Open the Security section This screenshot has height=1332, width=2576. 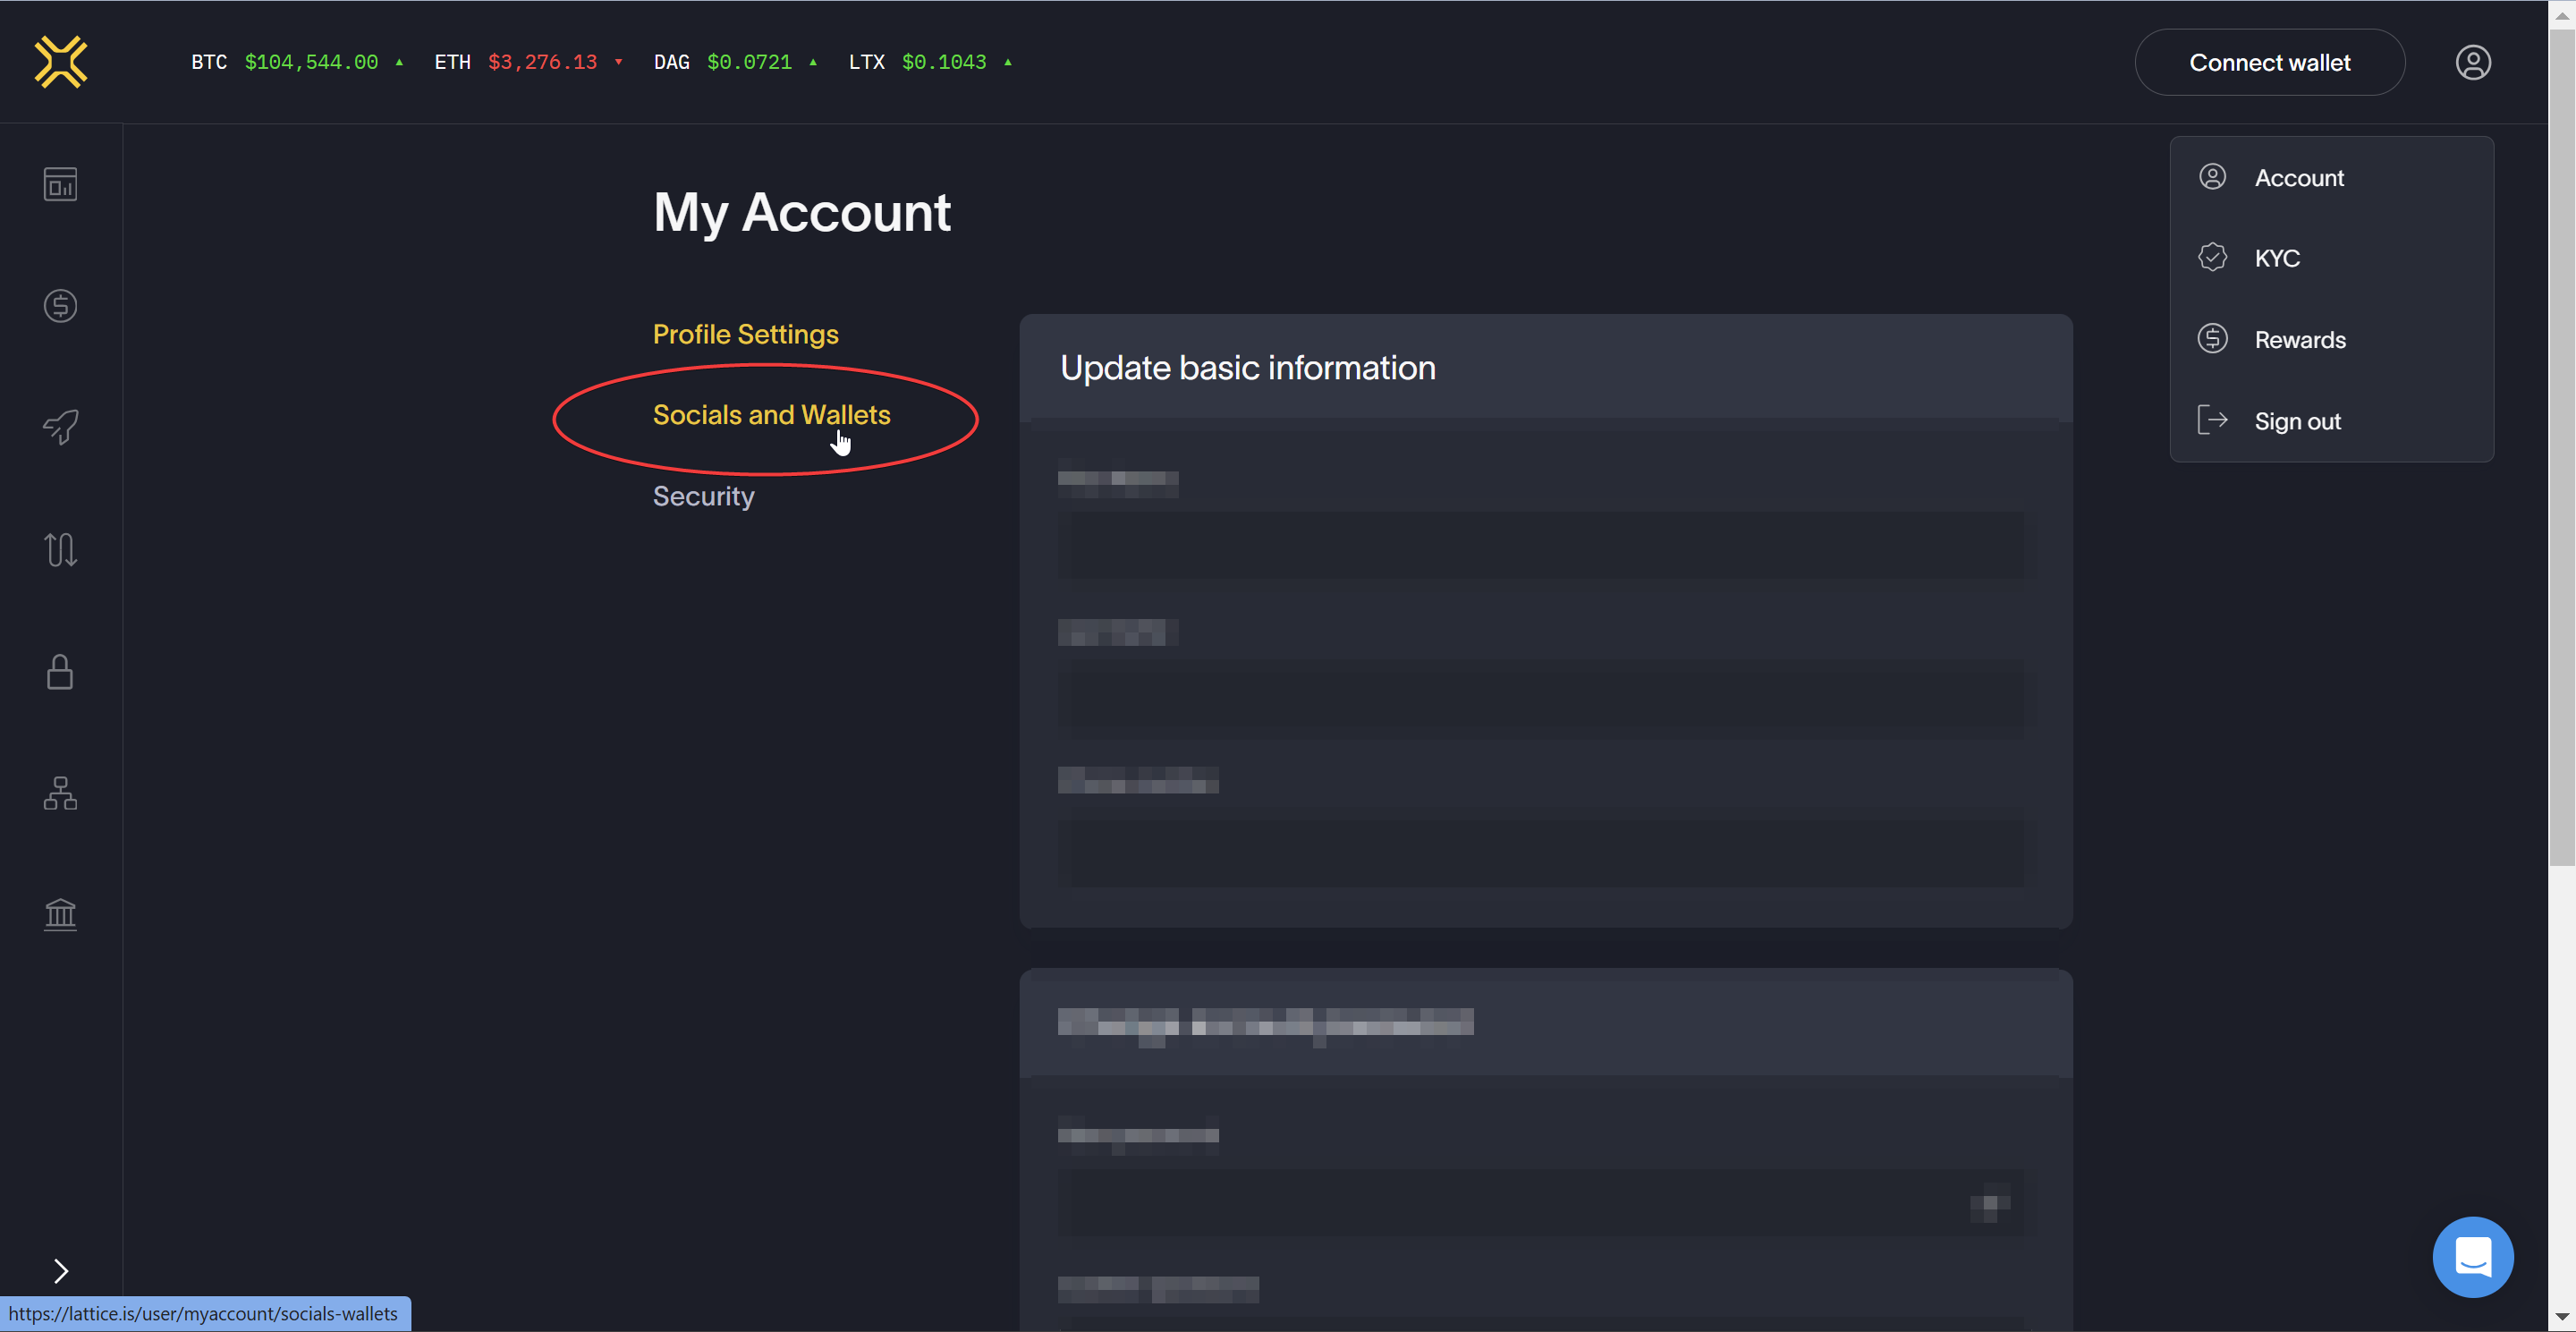(703, 496)
